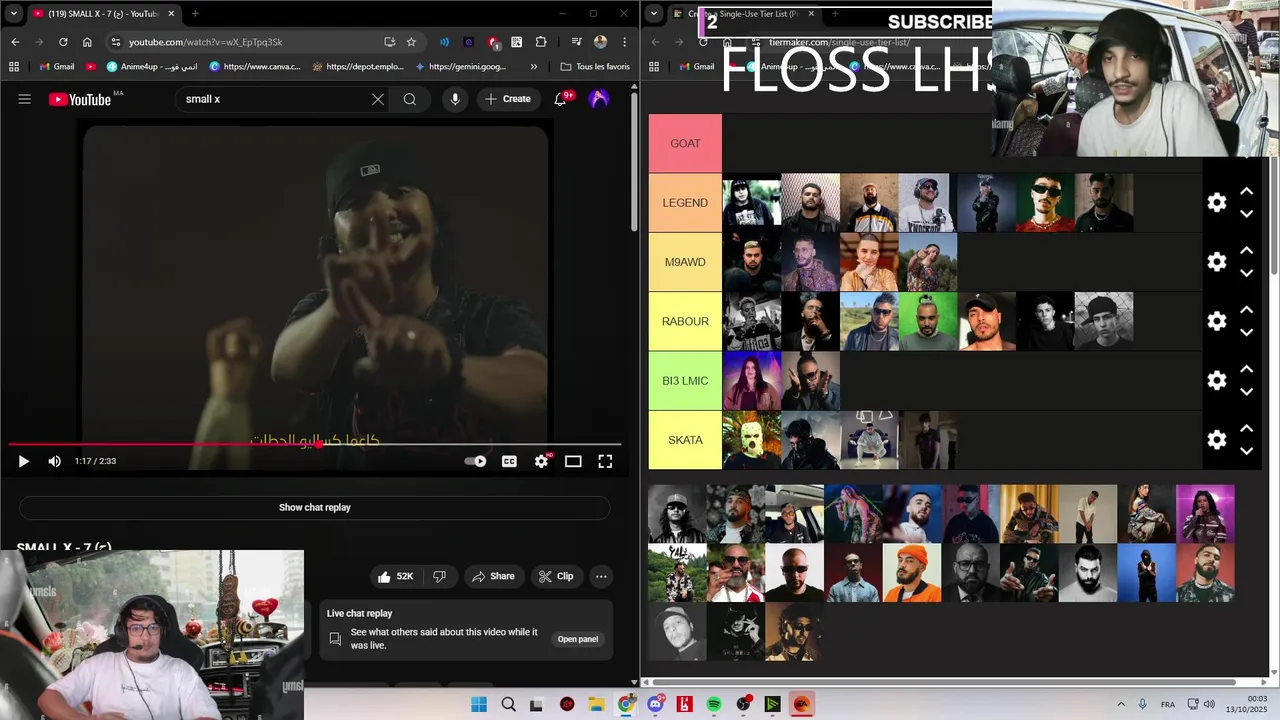Expand the system tray hidden icons
Screen dimensions: 1280x720
(x=1121, y=704)
